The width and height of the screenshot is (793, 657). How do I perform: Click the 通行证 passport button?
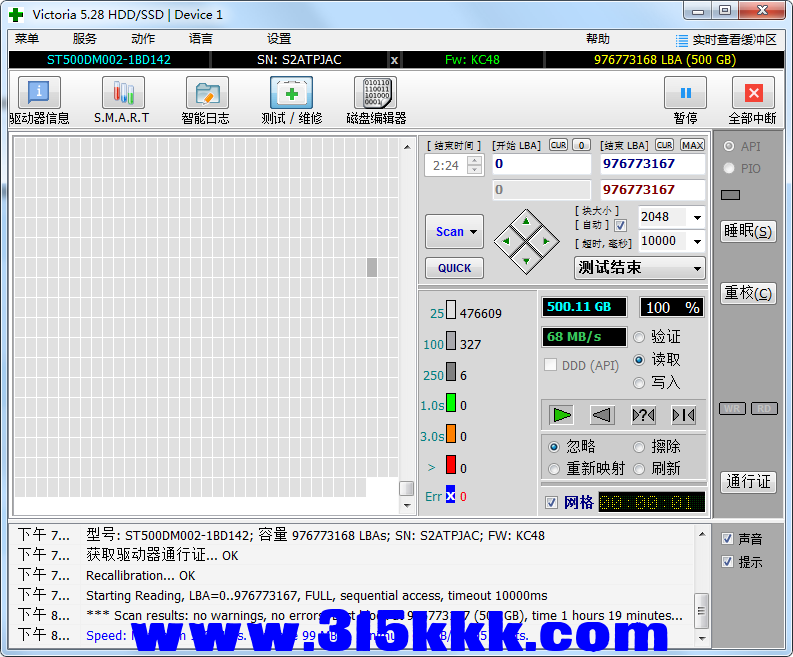coord(748,482)
